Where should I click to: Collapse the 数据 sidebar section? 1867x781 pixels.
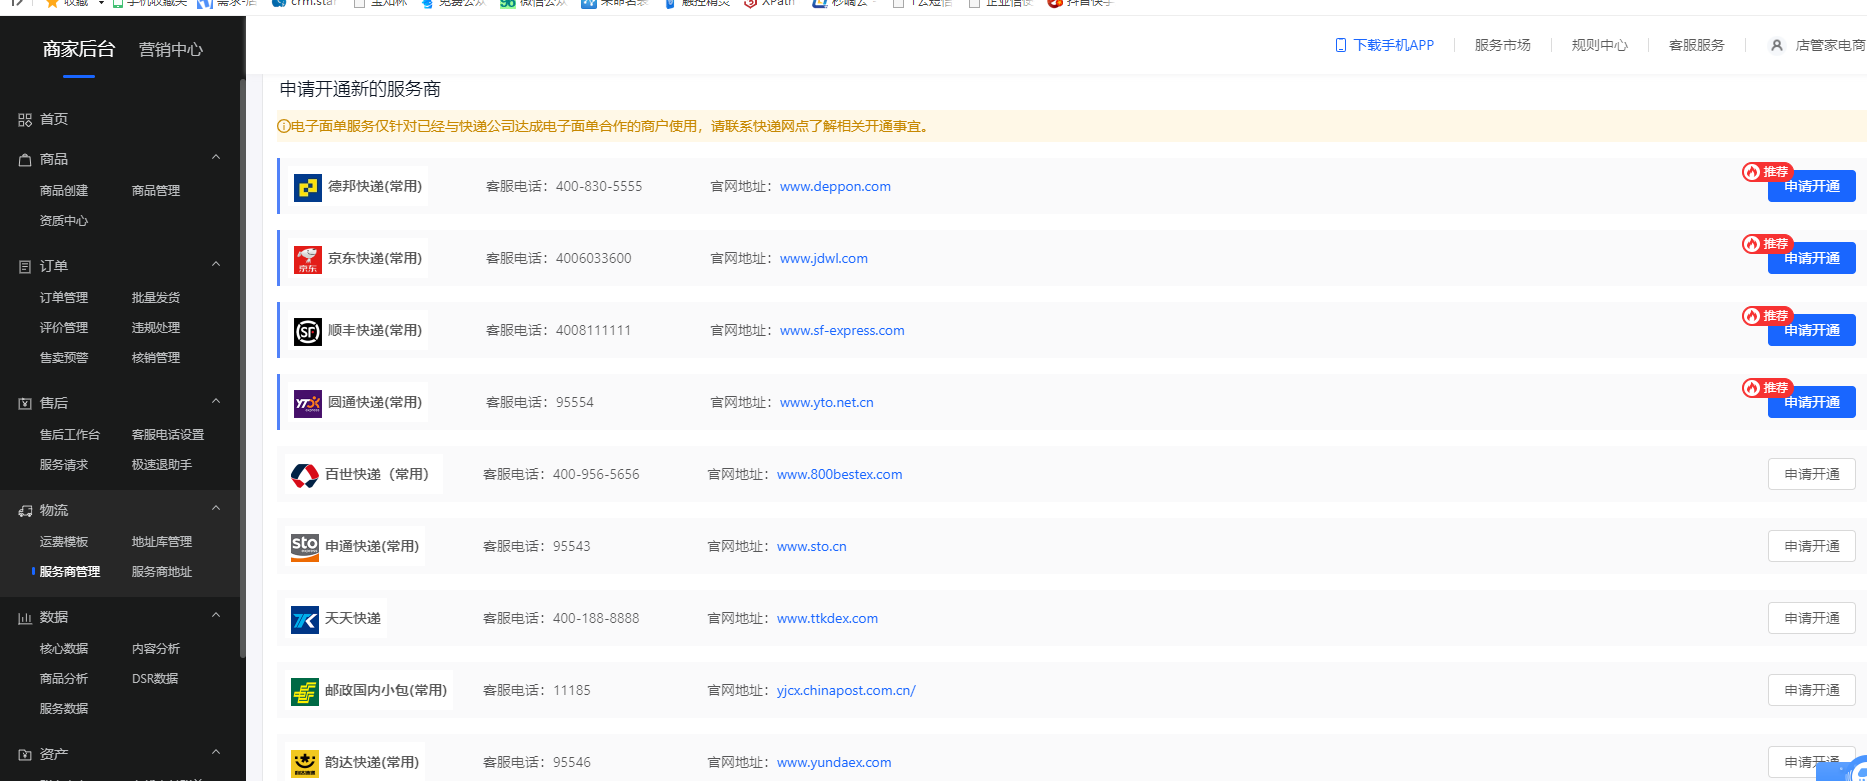pyautogui.click(x=216, y=616)
